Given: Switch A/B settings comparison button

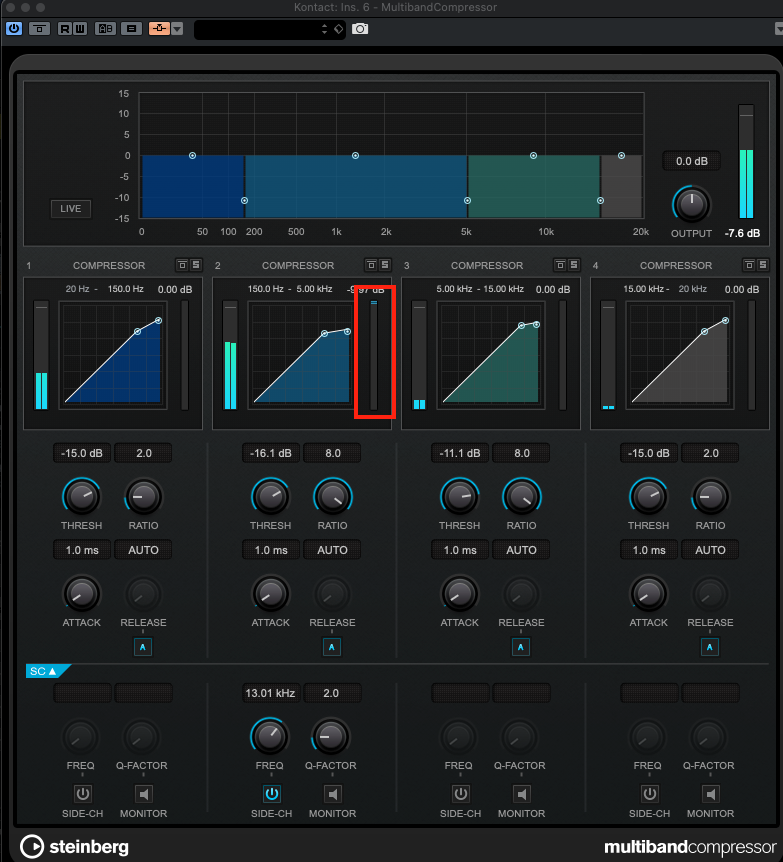Looking at the screenshot, I should tap(105, 29).
